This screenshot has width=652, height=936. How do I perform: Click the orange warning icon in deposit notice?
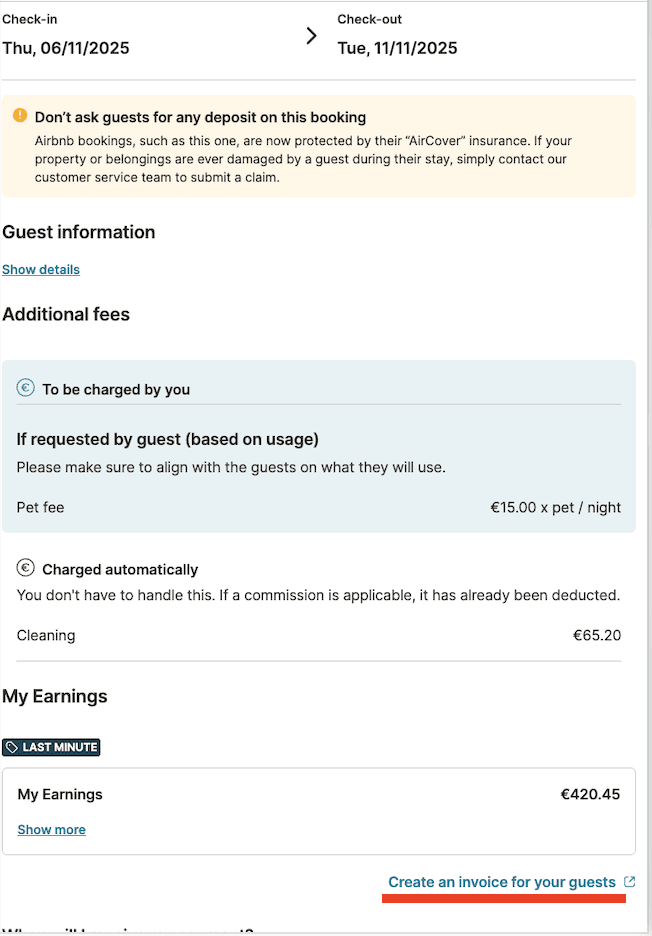(20, 116)
